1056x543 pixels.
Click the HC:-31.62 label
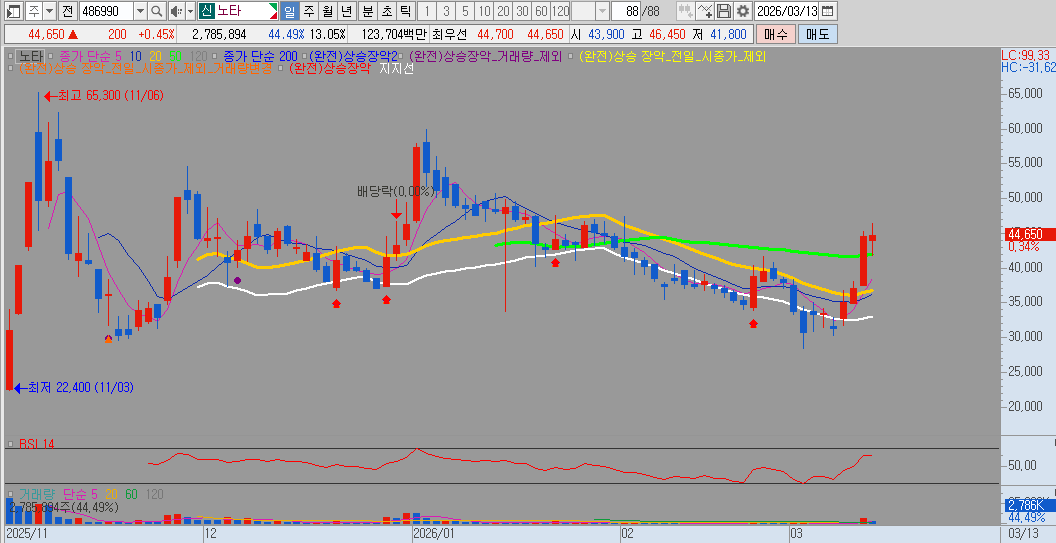click(1028, 67)
